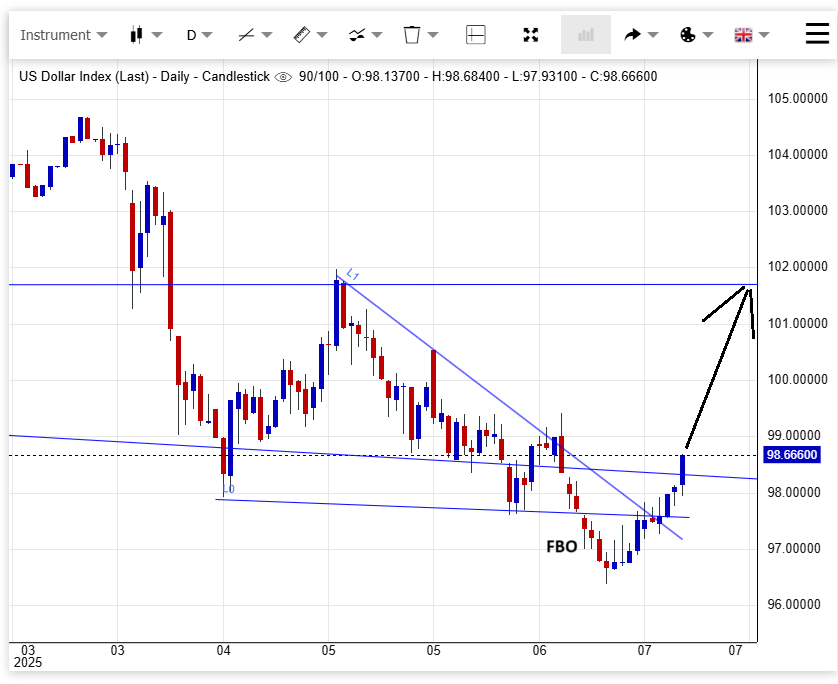Viewport: 838px width, 684px height.
Task: Click the greyed bar chart volume button
Action: point(586,35)
